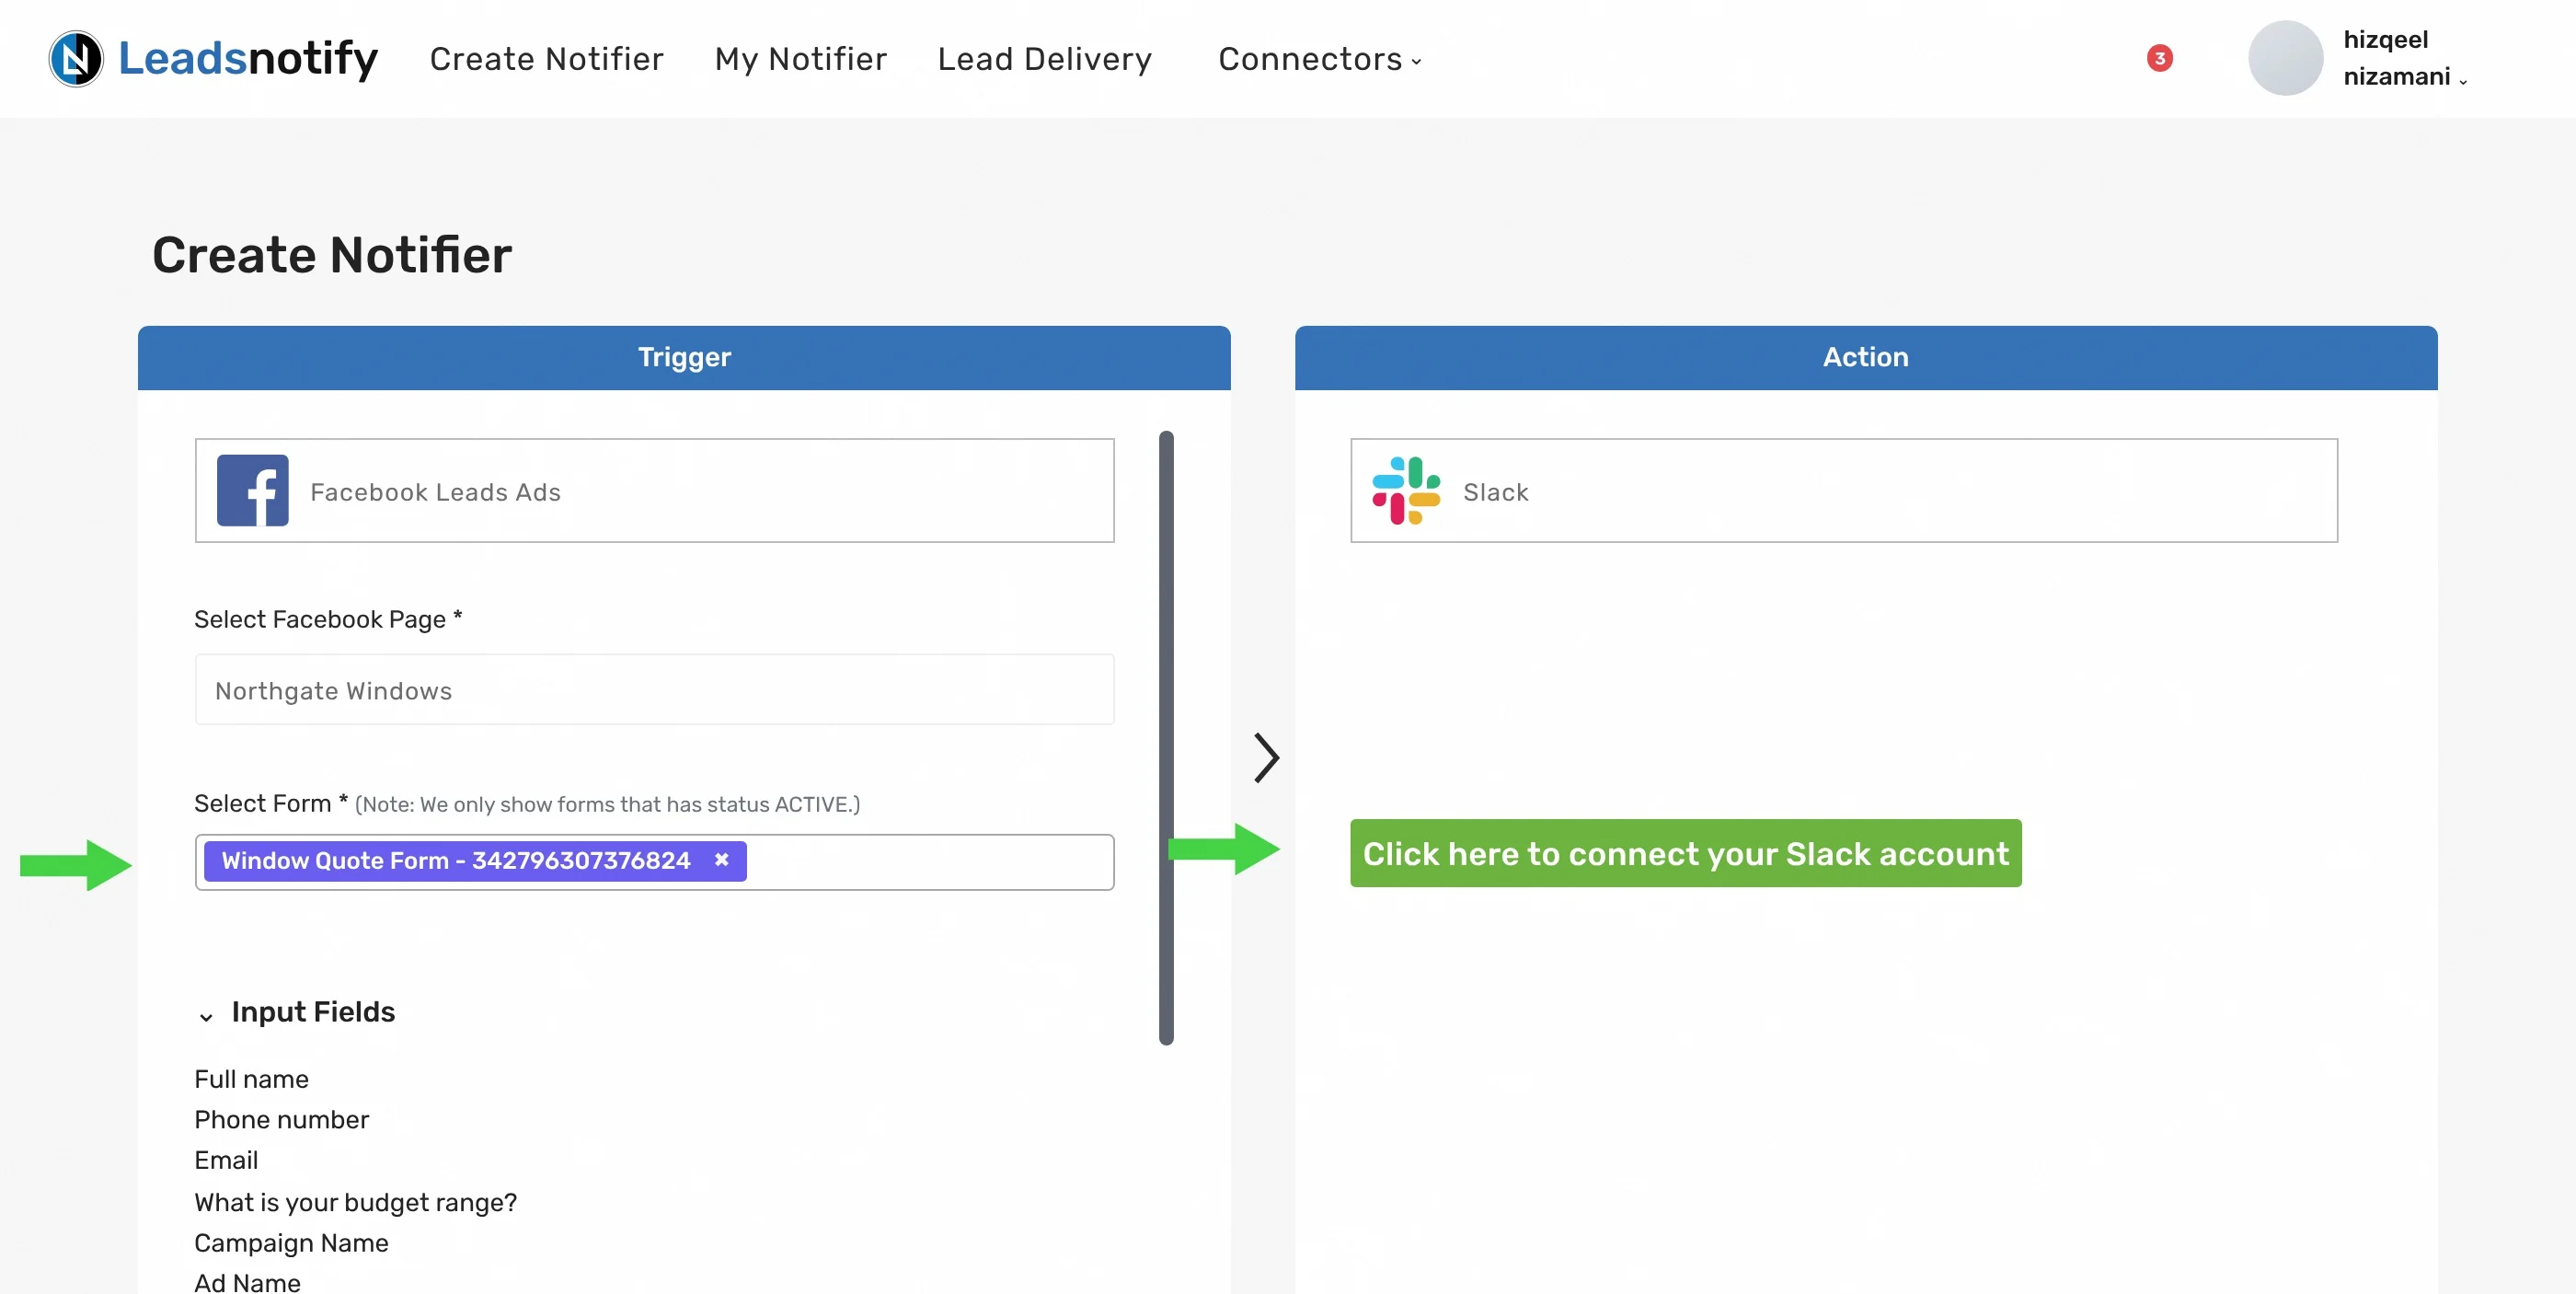This screenshot has width=2576, height=1294.
Task: Click the 'Create Notifier' page heading
Action: [331, 254]
